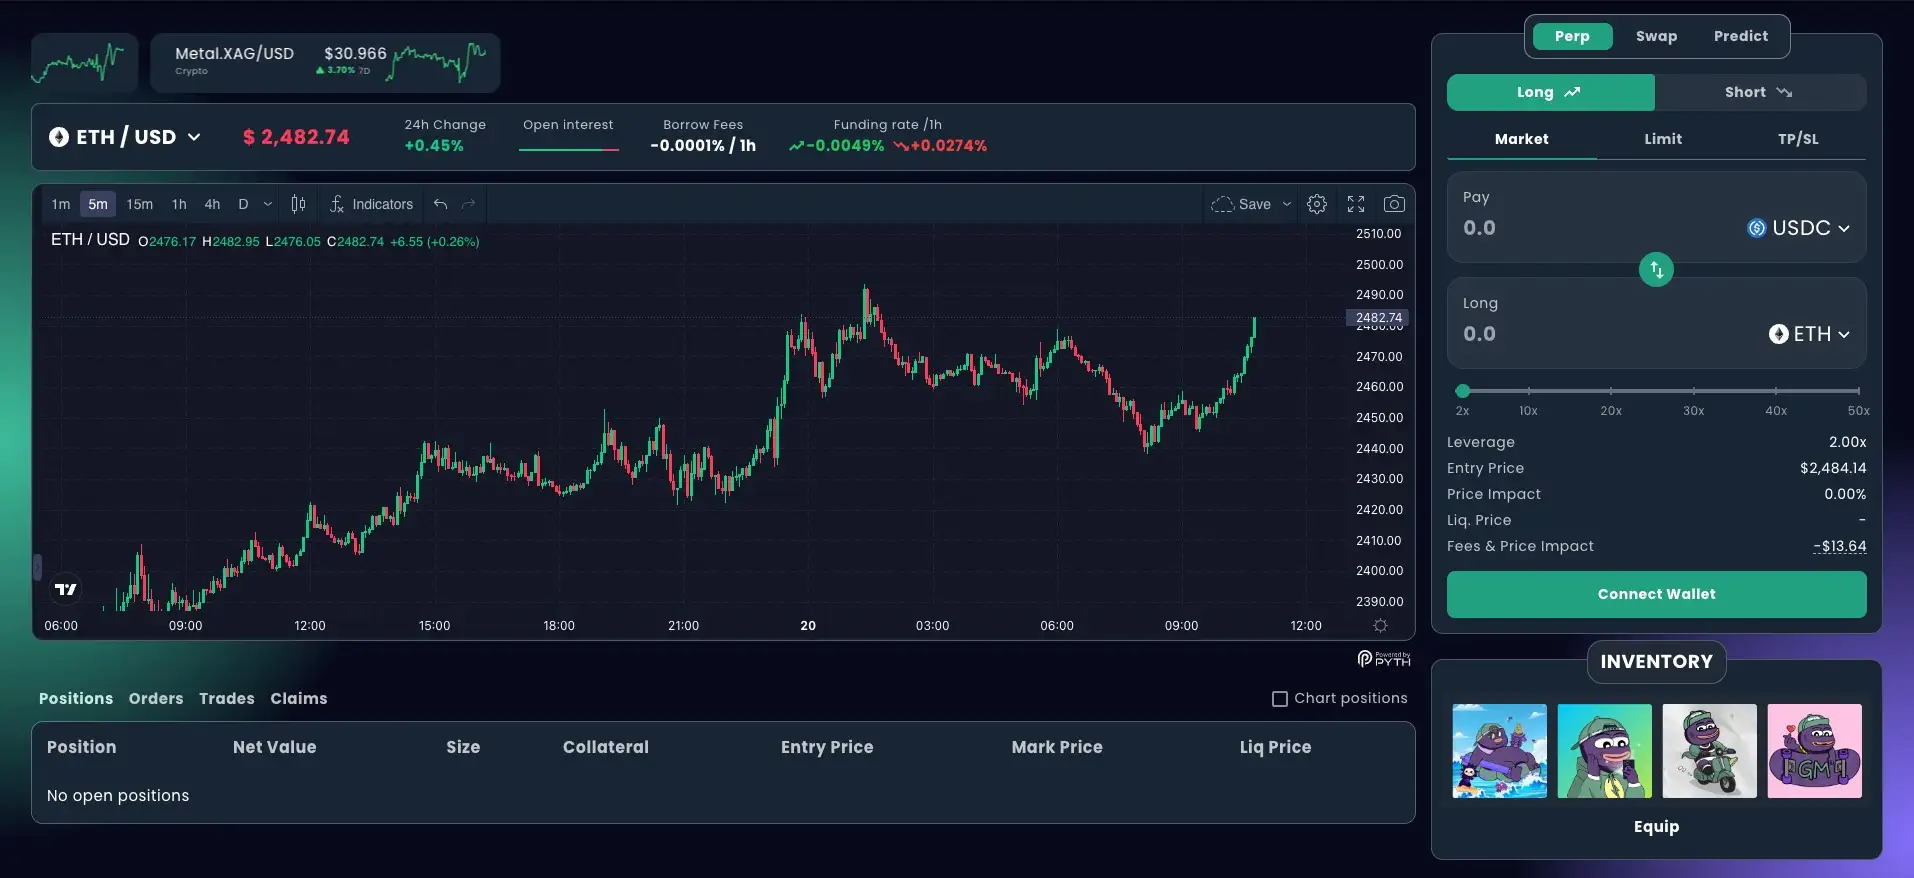Click the TradingView logo on chart

coord(66,589)
